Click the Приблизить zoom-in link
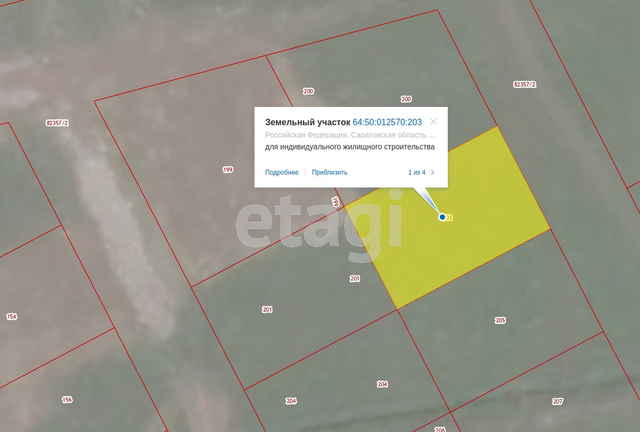This screenshot has width=640, height=432. [329, 172]
